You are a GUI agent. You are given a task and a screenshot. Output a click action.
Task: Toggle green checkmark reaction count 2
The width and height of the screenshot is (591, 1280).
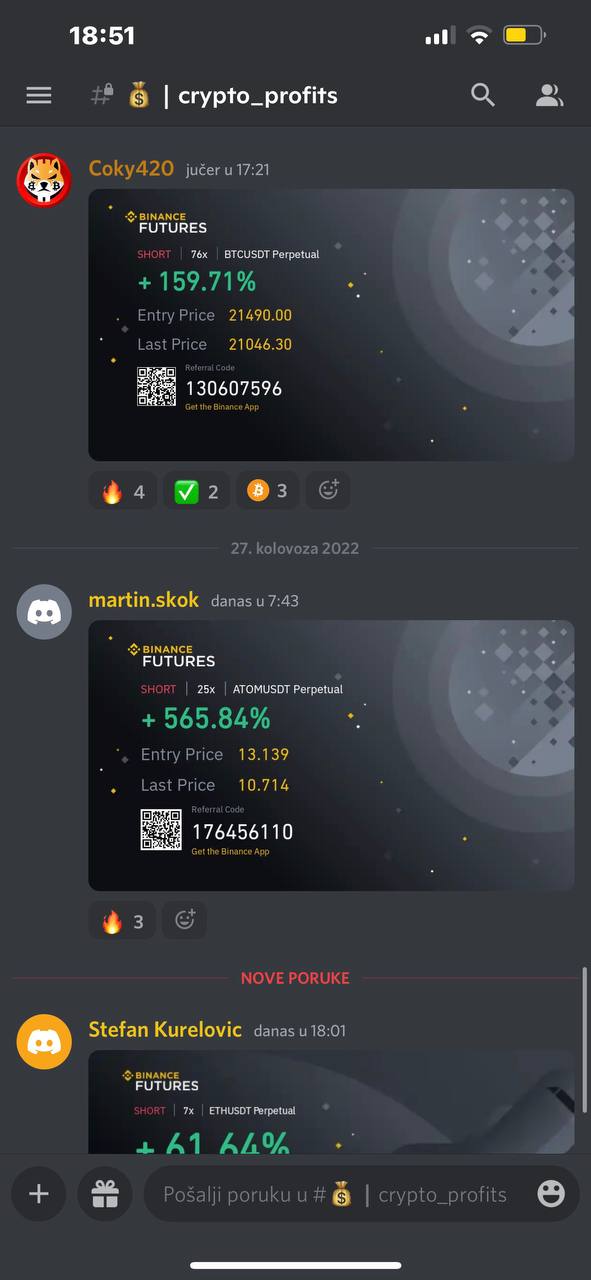pos(196,491)
